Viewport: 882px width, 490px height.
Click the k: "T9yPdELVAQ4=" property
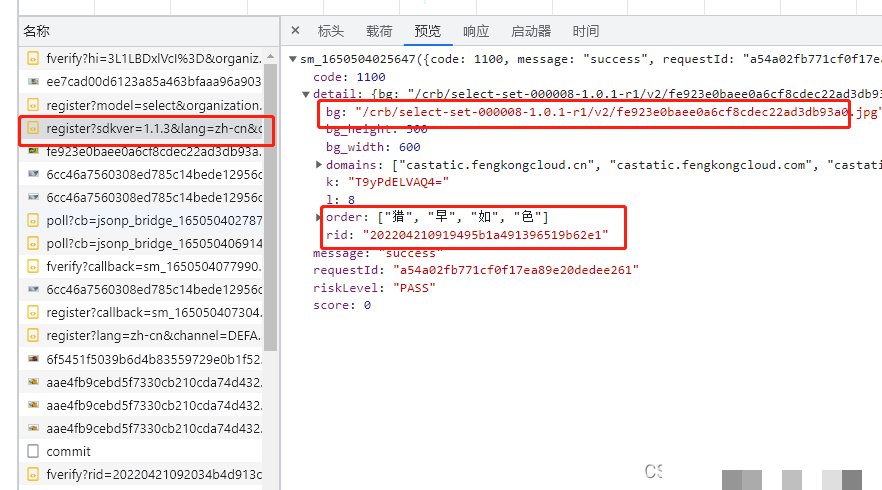click(x=387, y=182)
